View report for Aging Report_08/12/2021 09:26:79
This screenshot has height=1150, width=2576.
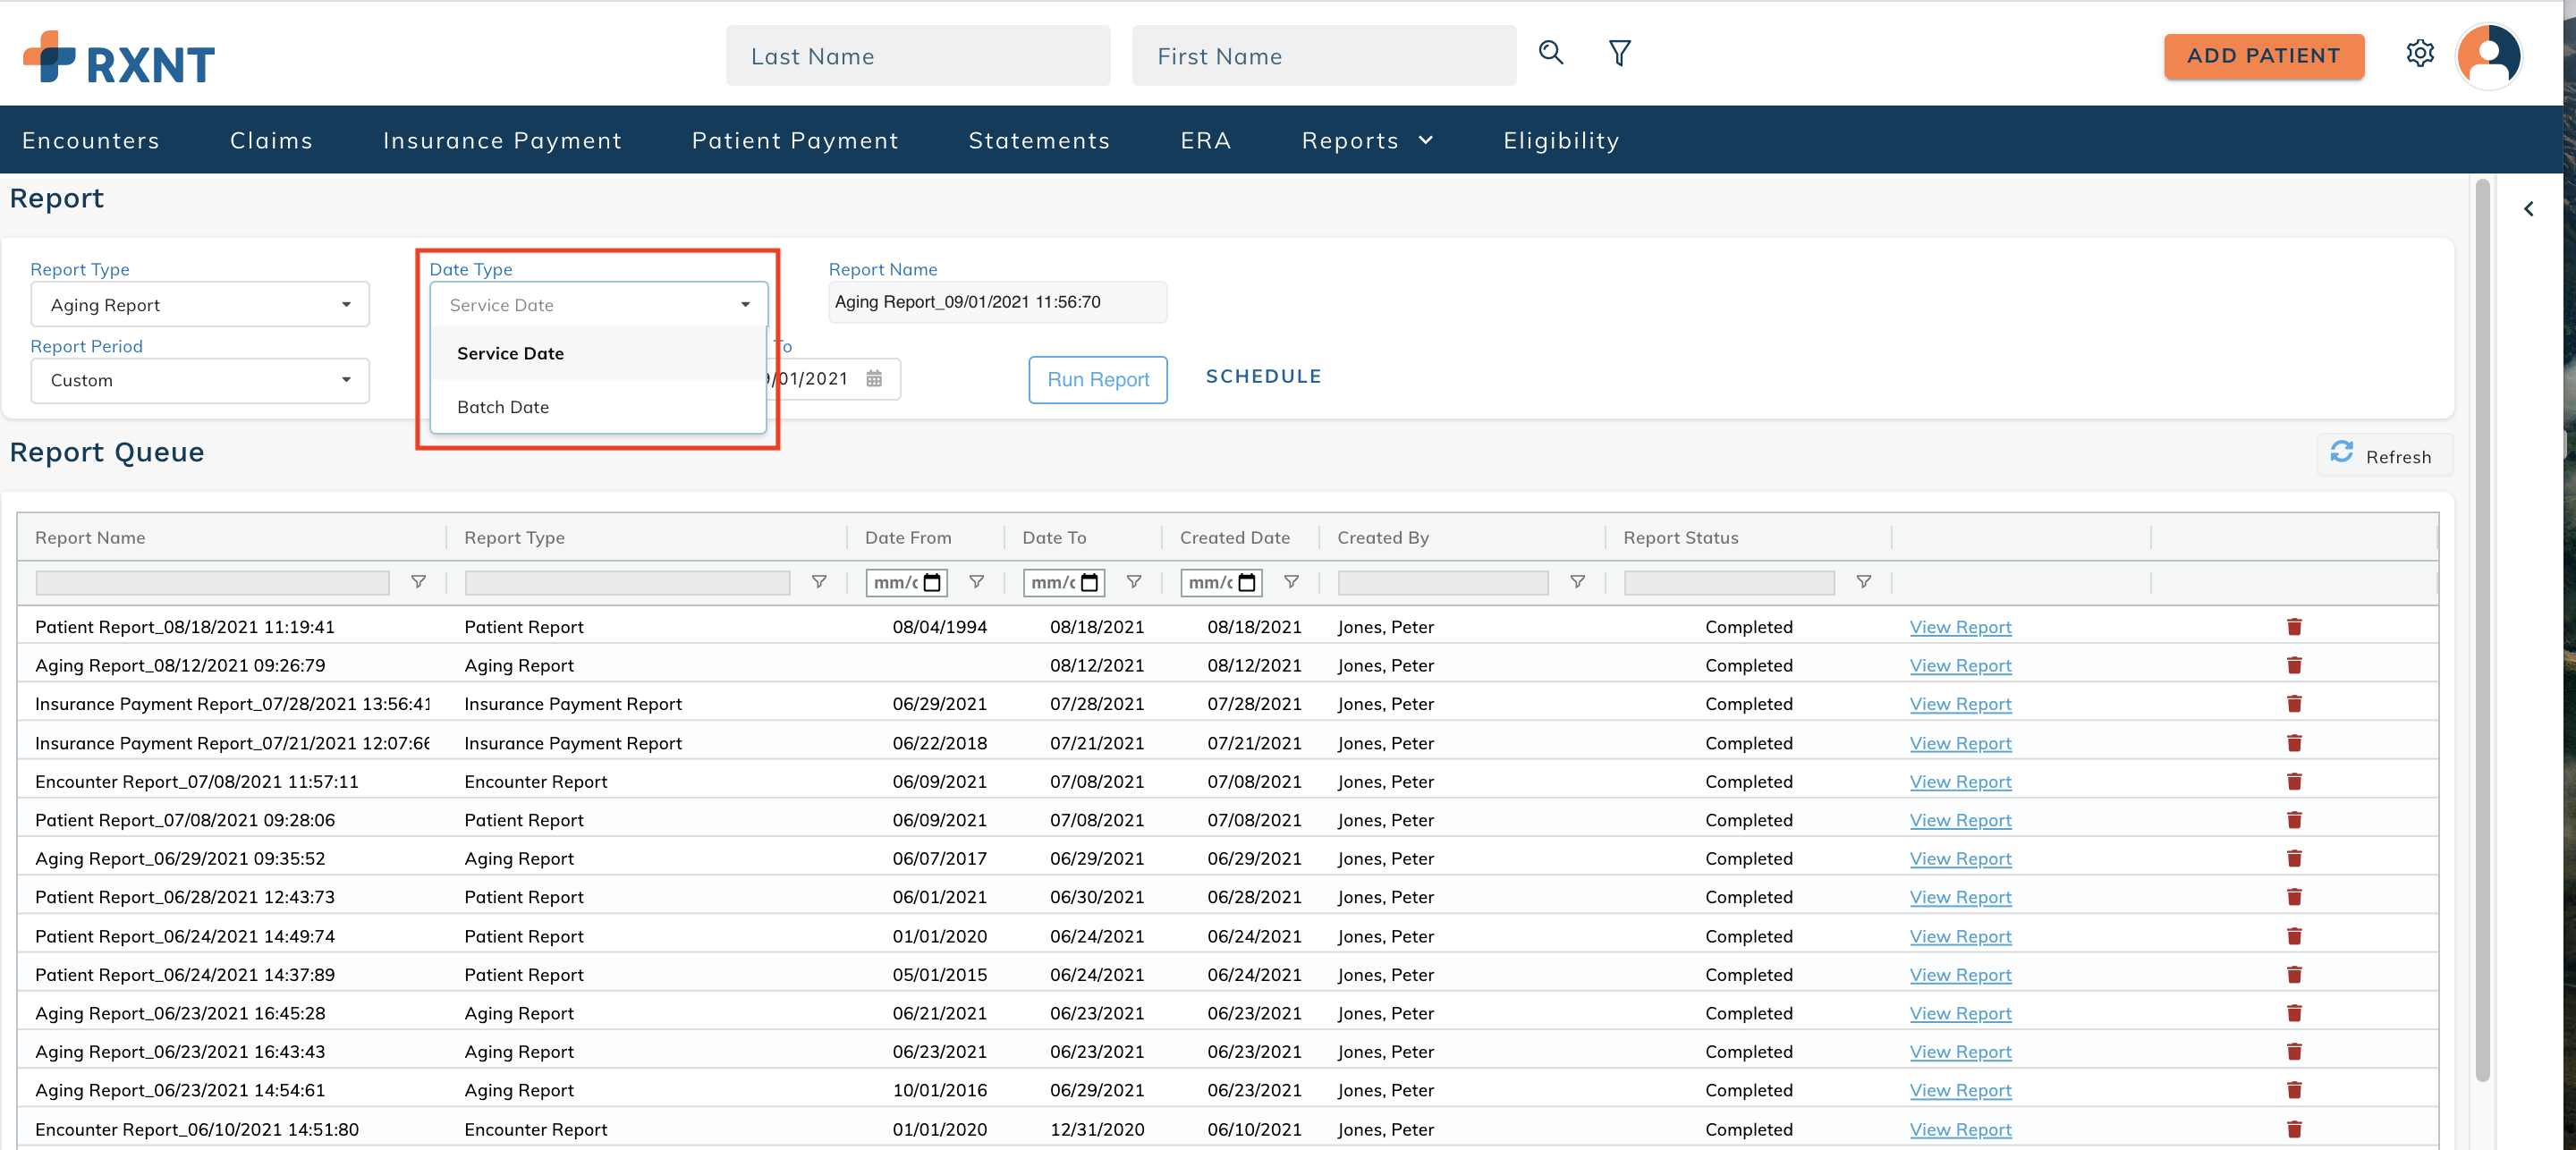1960,665
